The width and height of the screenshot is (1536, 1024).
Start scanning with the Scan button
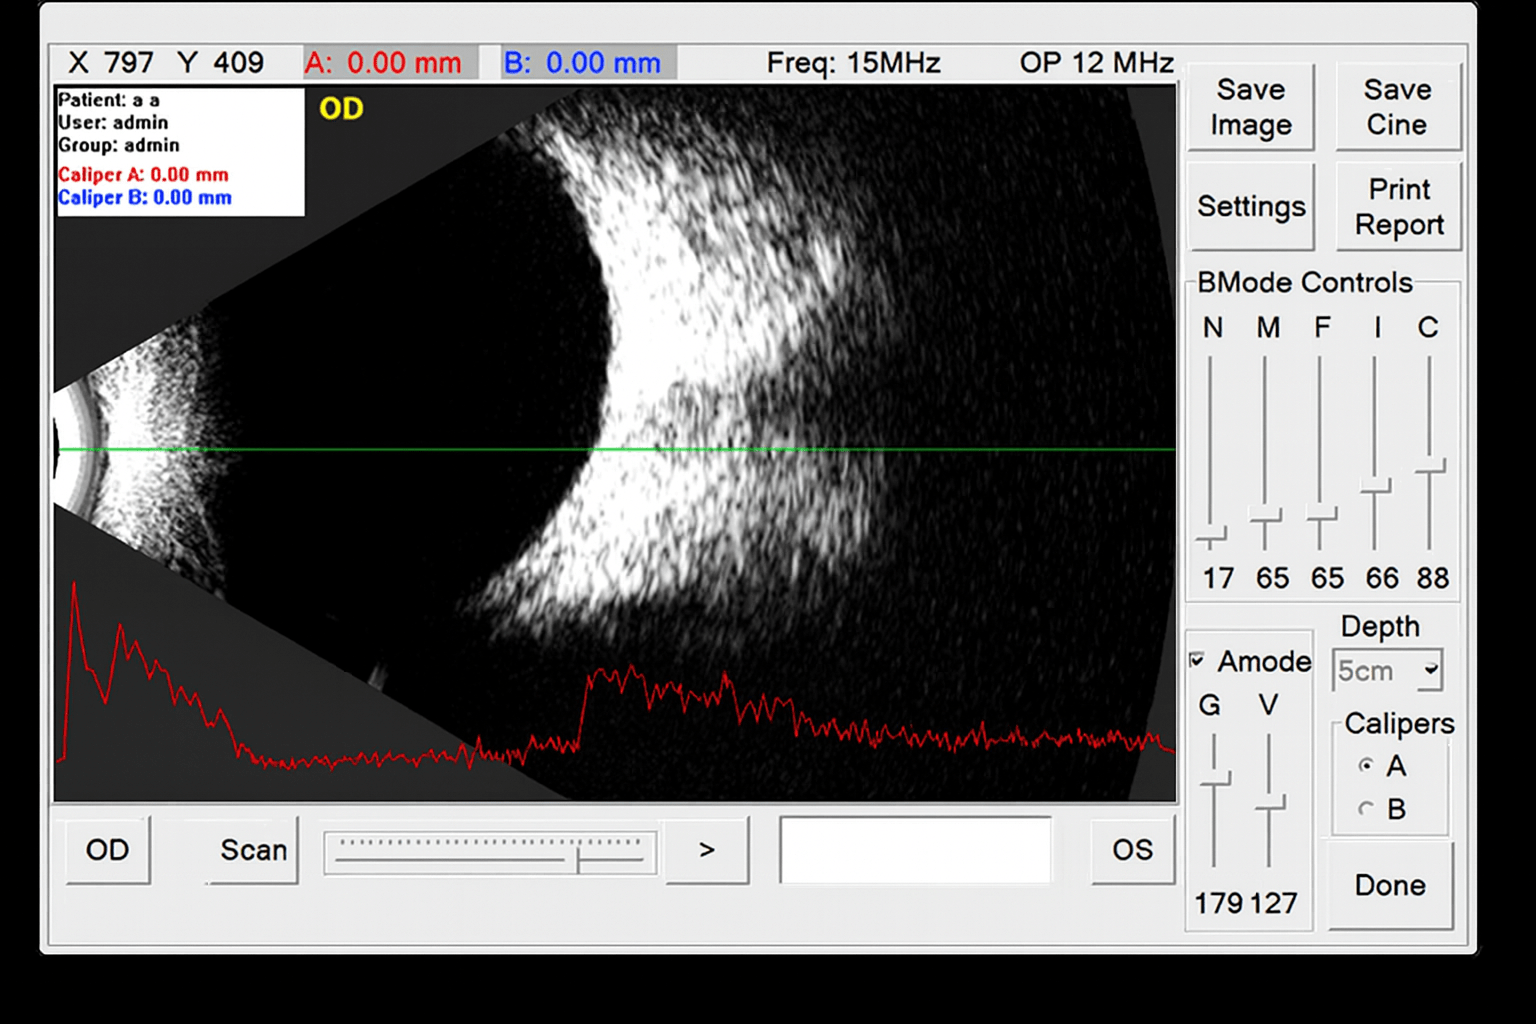click(253, 850)
